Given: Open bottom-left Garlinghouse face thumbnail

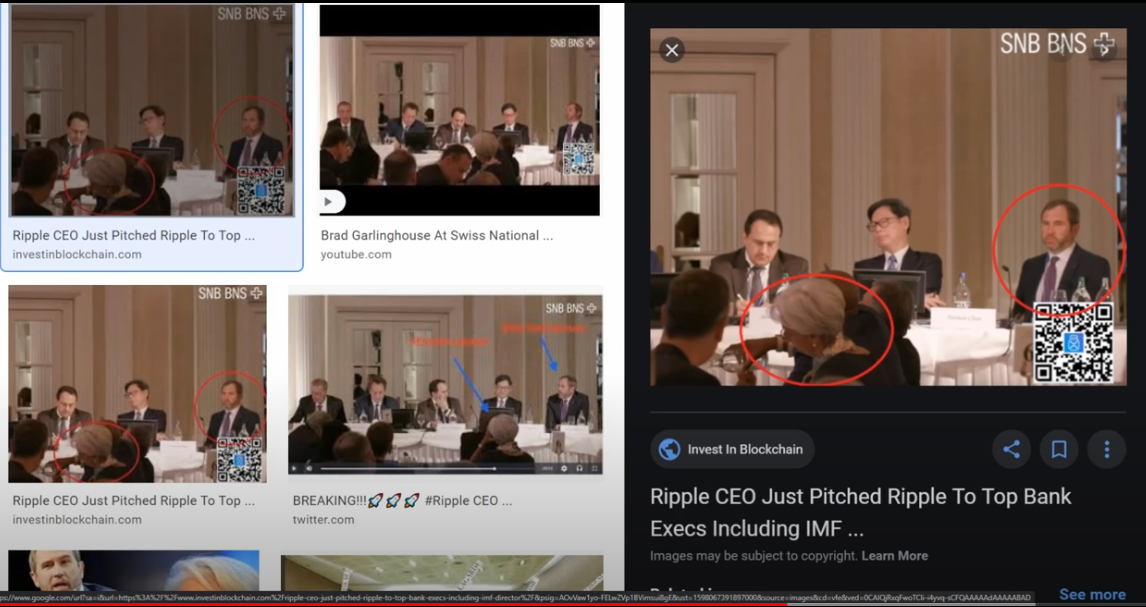Looking at the screenshot, I should [x=134, y=570].
